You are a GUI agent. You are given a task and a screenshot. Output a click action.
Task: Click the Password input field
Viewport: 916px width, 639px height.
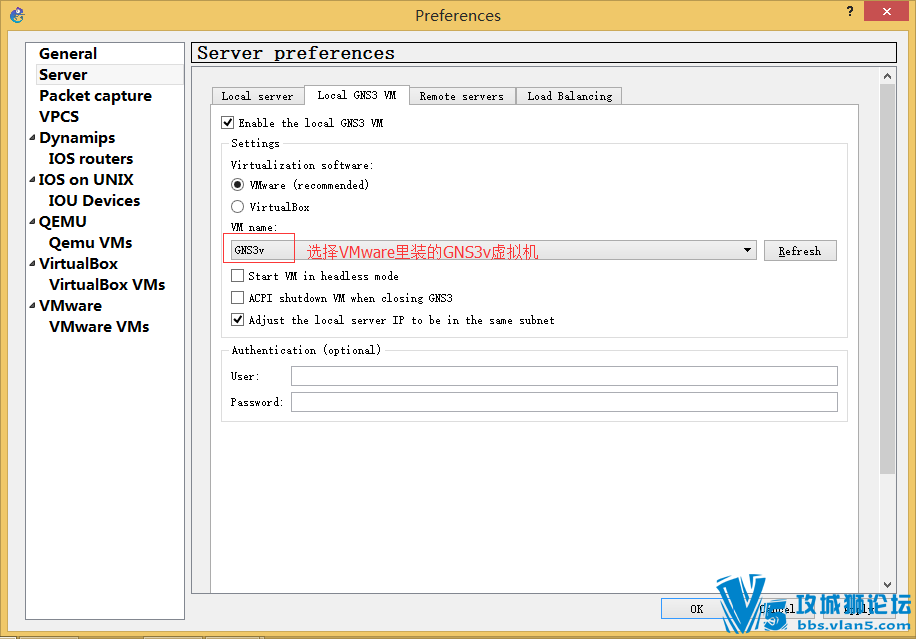[x=564, y=402]
